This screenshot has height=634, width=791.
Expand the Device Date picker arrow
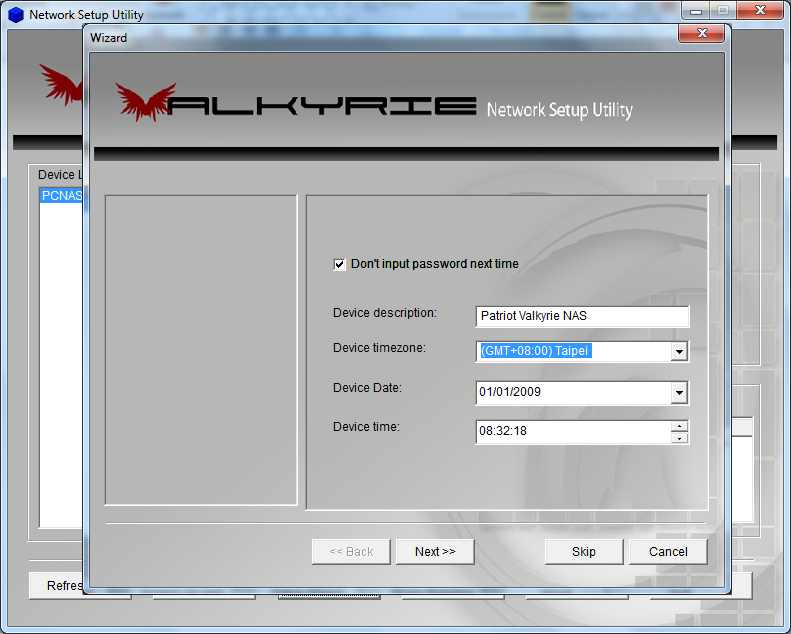pos(679,392)
